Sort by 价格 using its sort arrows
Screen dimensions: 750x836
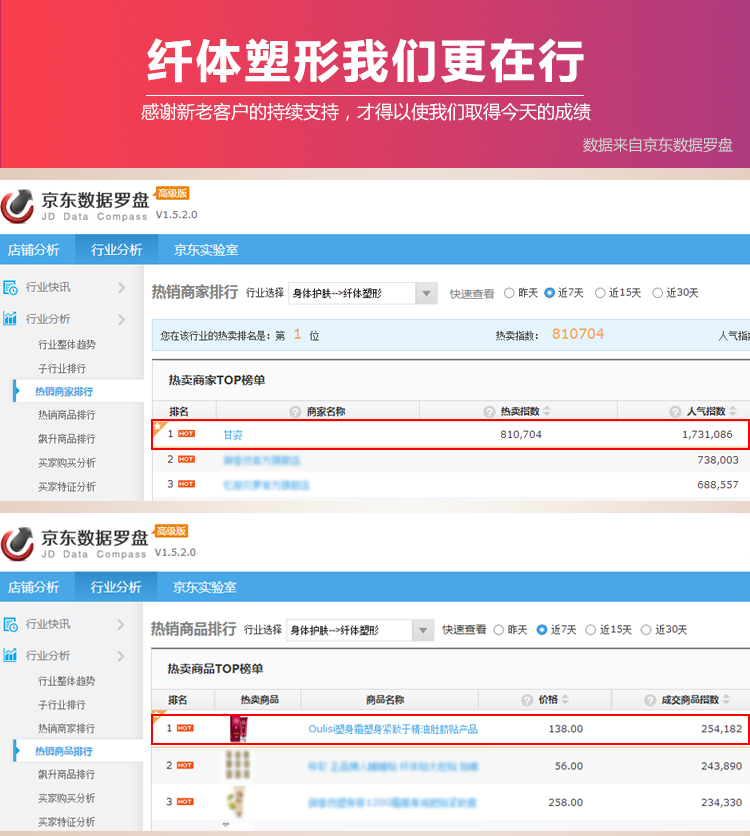click(x=565, y=700)
